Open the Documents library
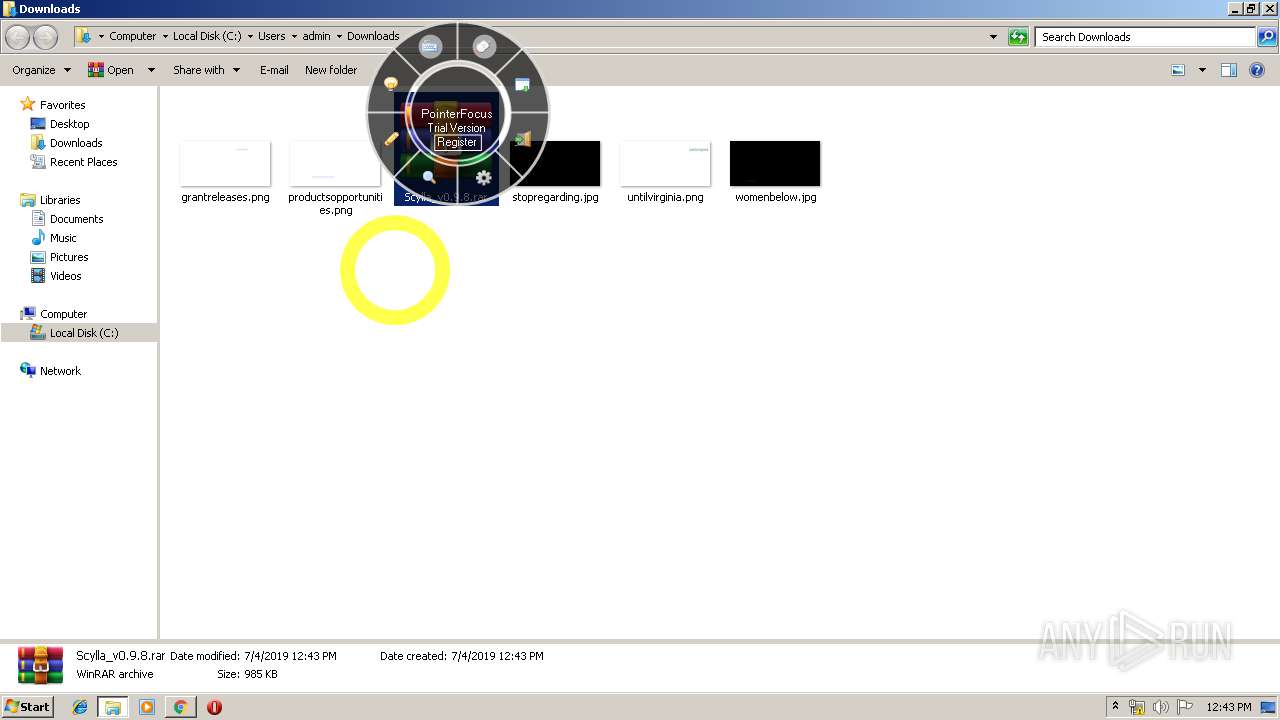The image size is (1280, 720). pyautogui.click(x=76, y=219)
